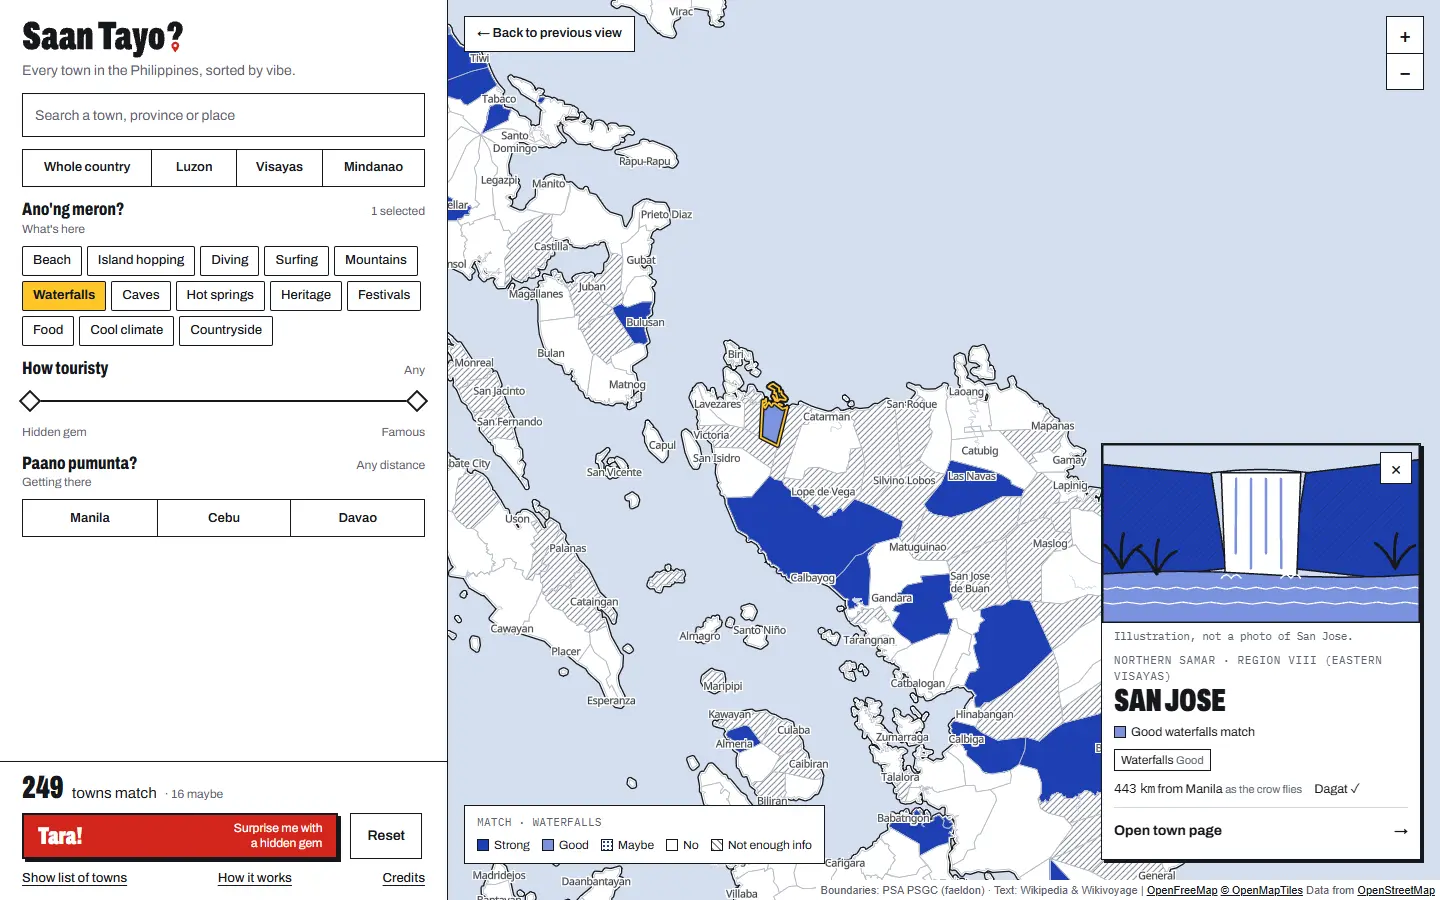
Task: Toggle the Festivals filter
Action: pyautogui.click(x=384, y=295)
